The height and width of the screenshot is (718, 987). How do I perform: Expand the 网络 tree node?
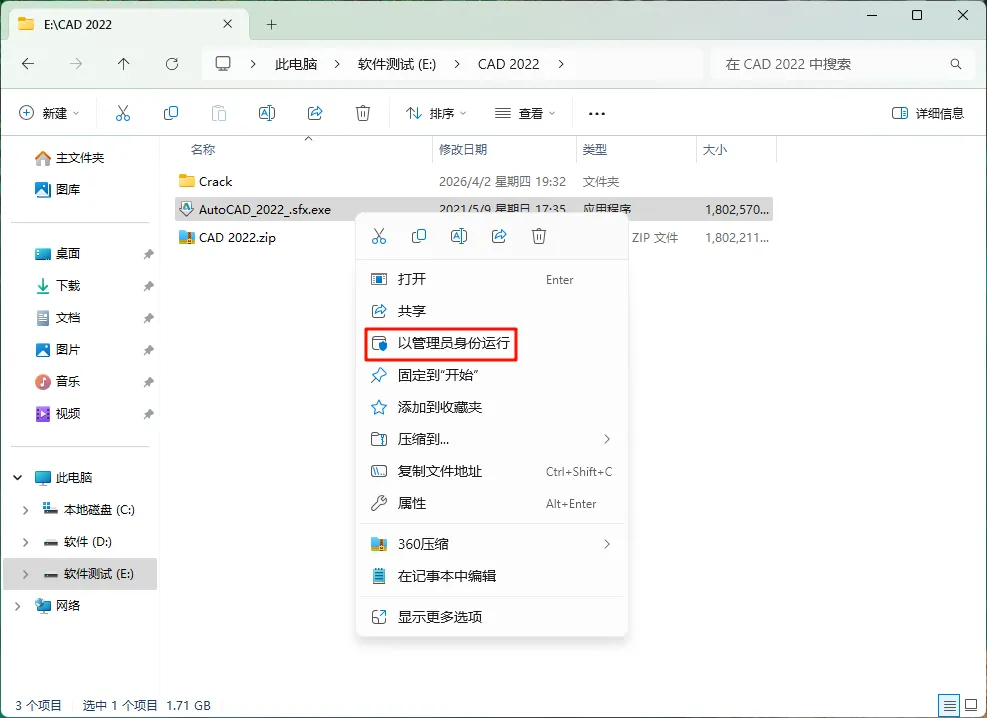pos(18,606)
